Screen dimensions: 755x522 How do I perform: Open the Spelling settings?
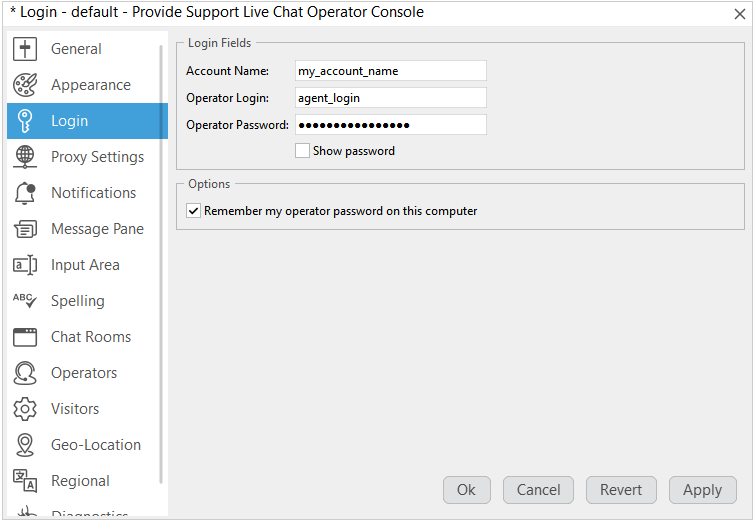[x=87, y=301]
